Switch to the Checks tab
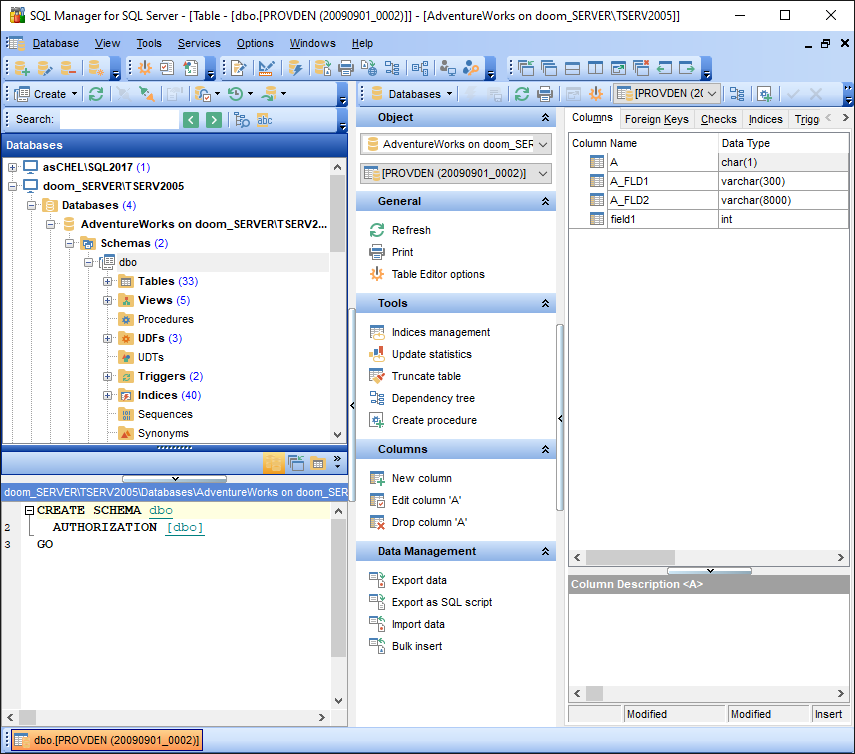 tap(718, 119)
